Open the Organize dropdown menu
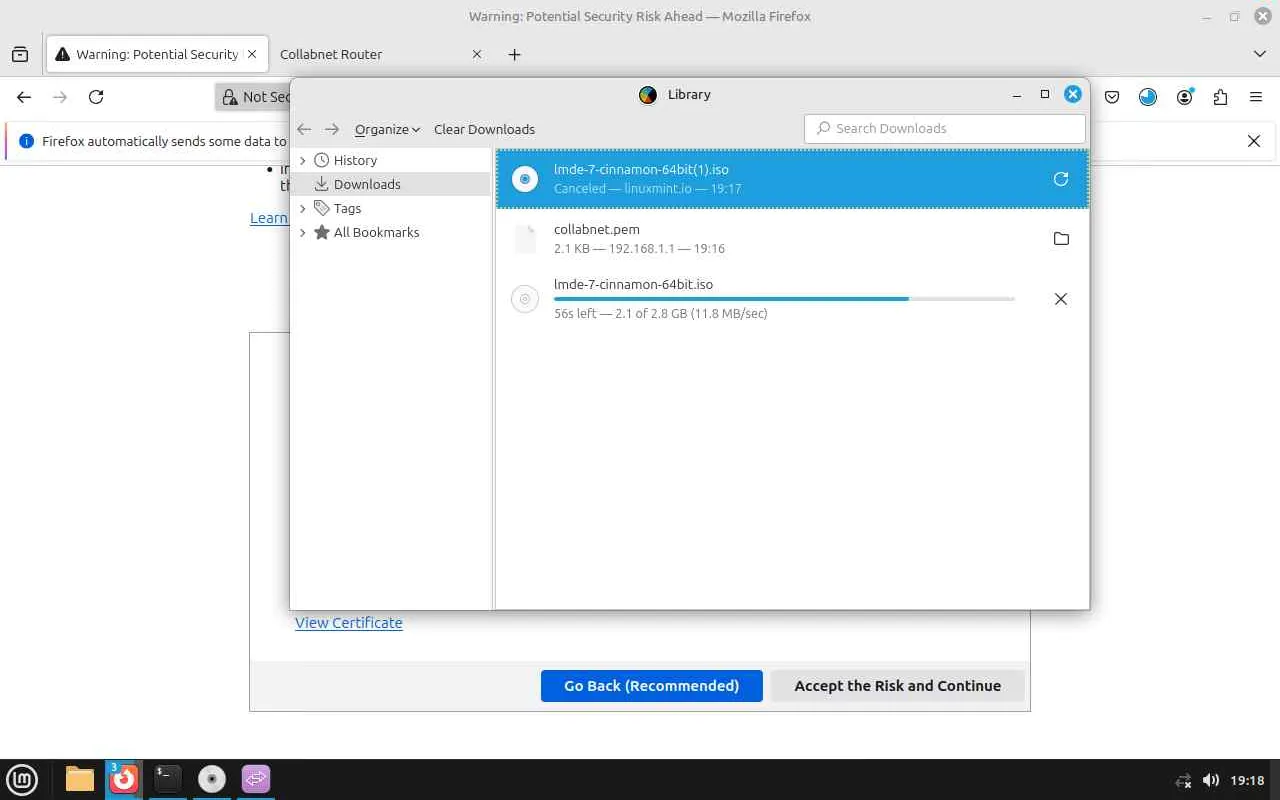1280x800 pixels. pyautogui.click(x=387, y=129)
